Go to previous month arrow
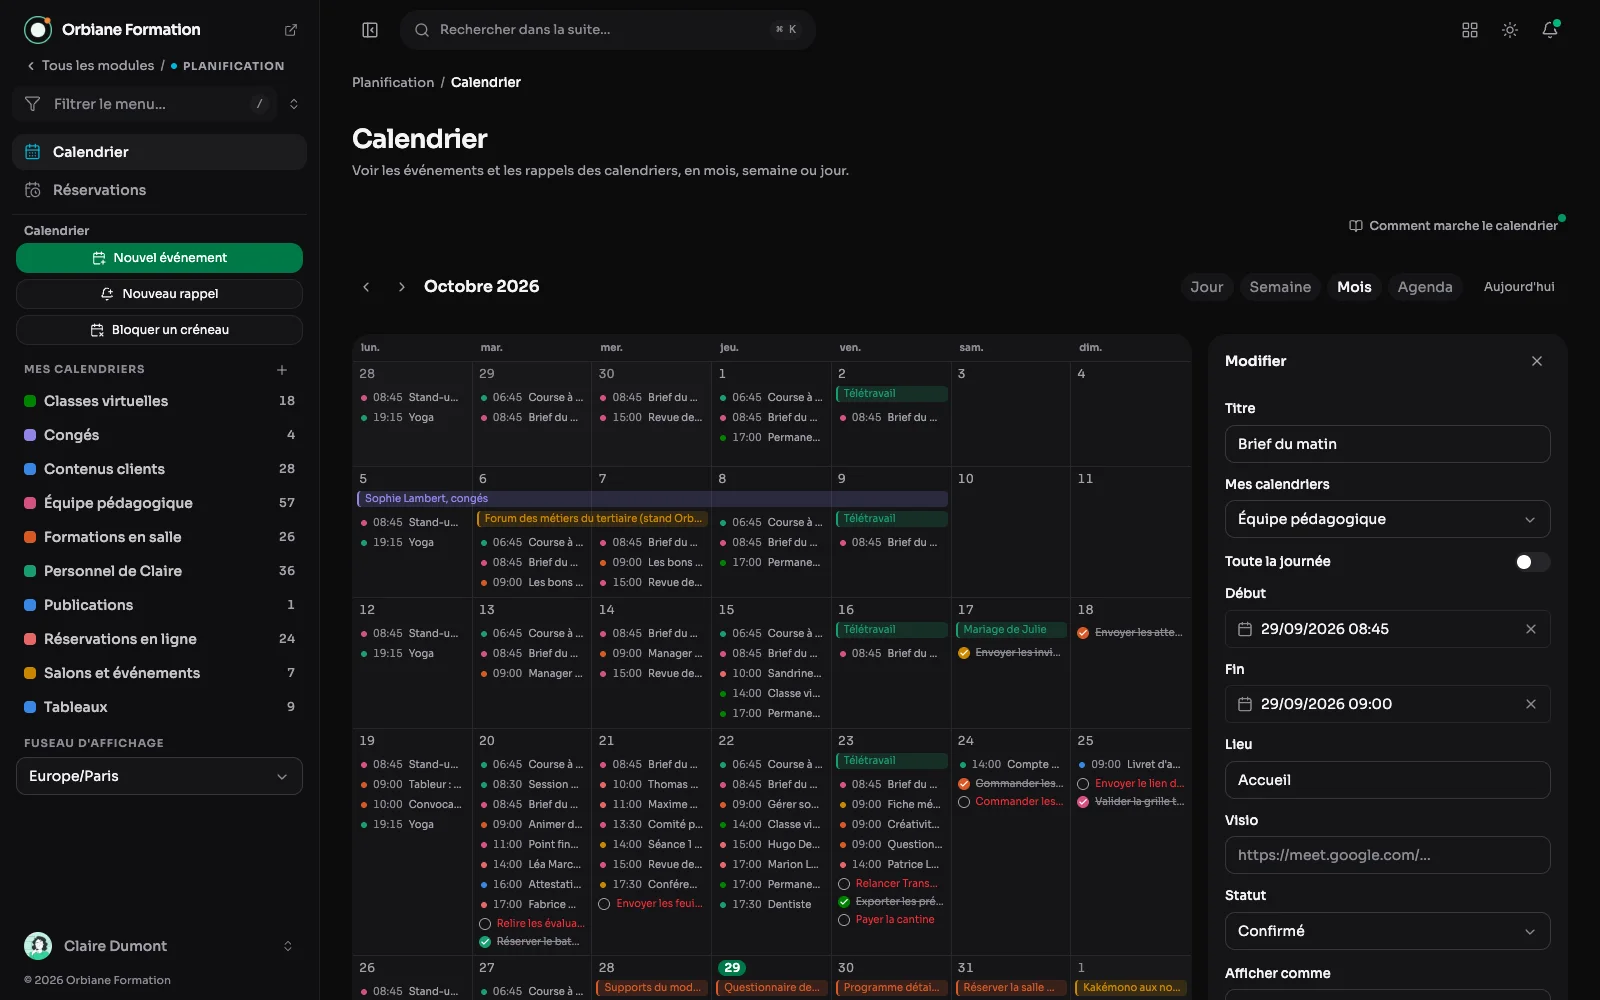 click(x=366, y=287)
